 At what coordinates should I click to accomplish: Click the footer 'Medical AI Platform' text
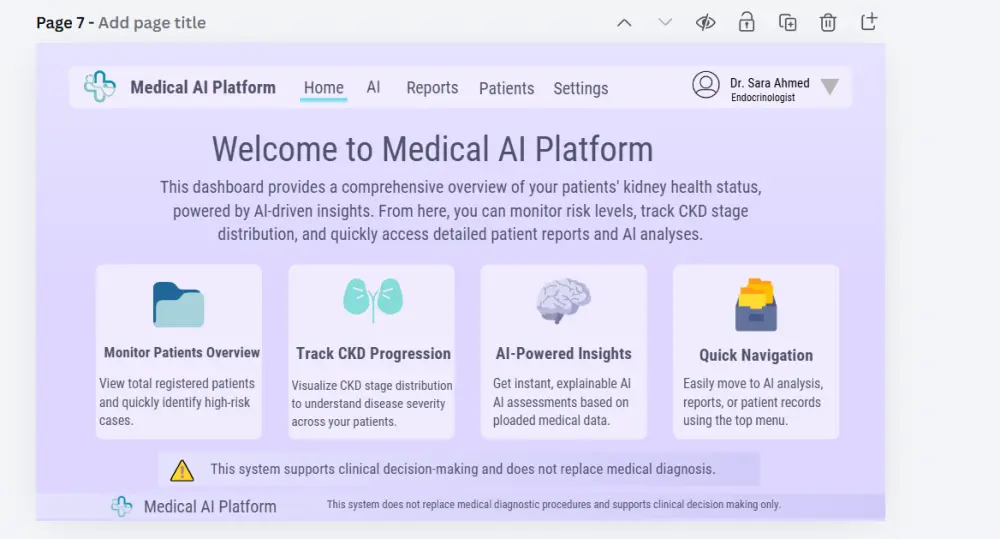coord(210,506)
